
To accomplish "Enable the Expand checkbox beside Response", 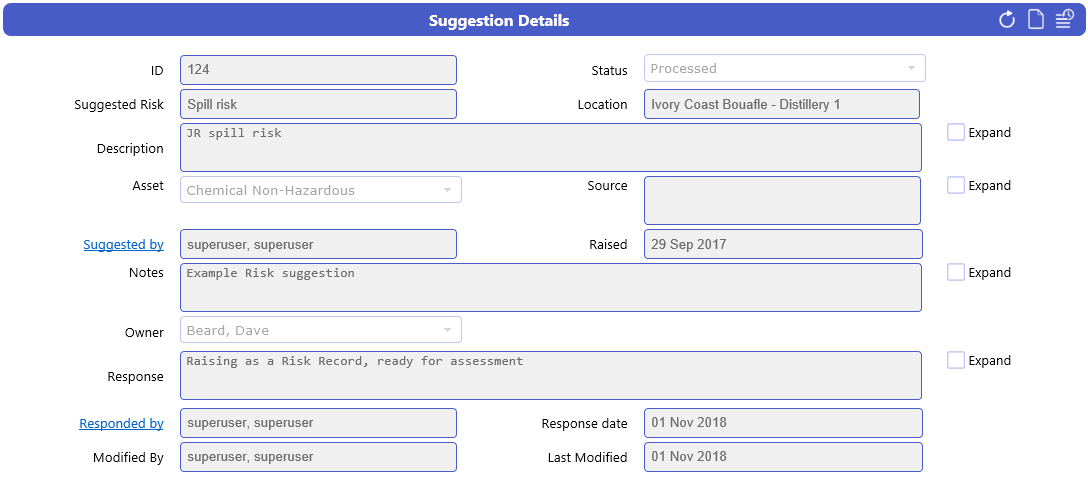I will pos(955,360).
